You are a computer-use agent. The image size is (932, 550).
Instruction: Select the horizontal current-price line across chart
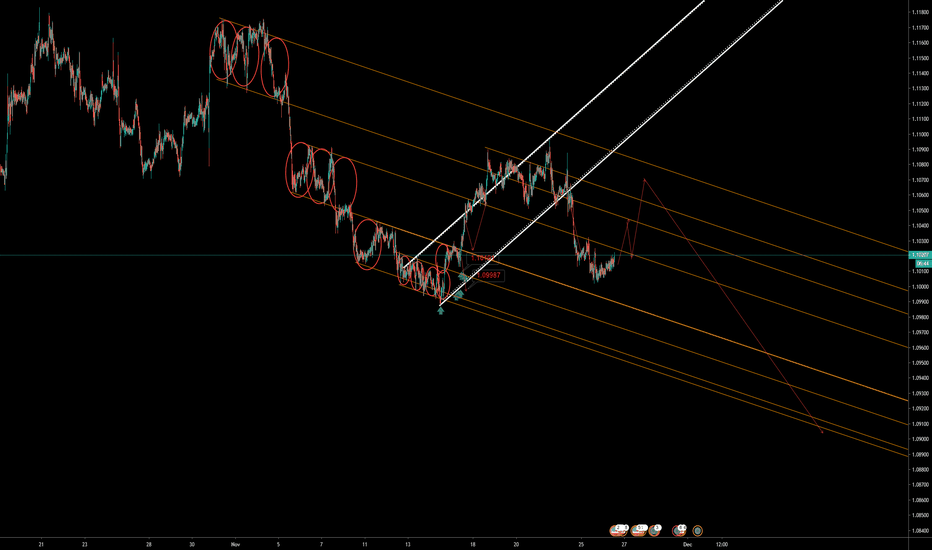tap(300, 256)
